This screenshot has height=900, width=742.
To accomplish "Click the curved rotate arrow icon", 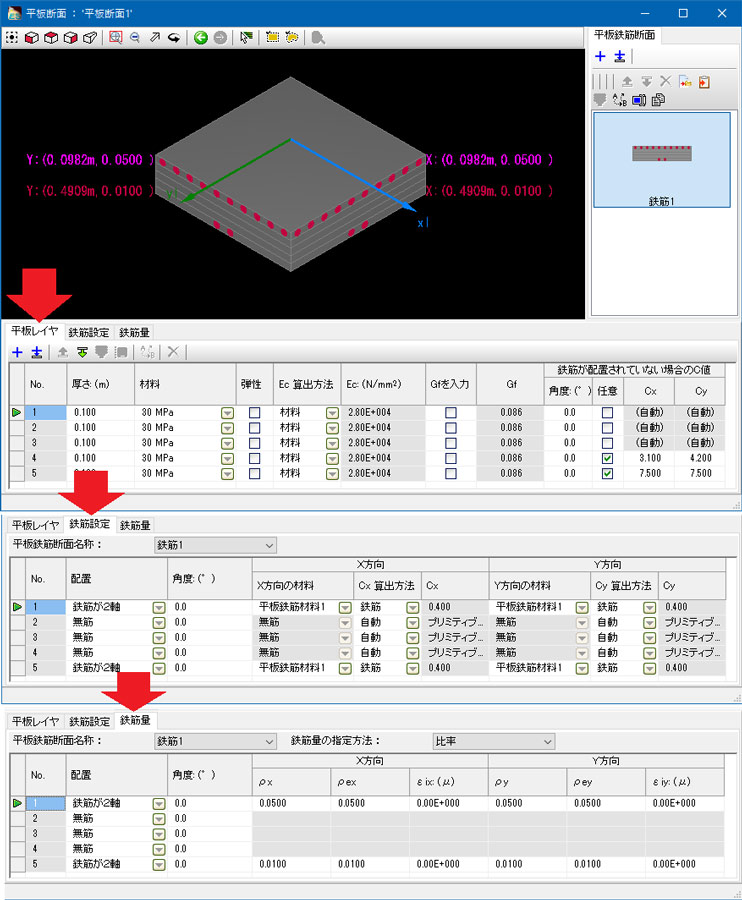I will (x=174, y=38).
